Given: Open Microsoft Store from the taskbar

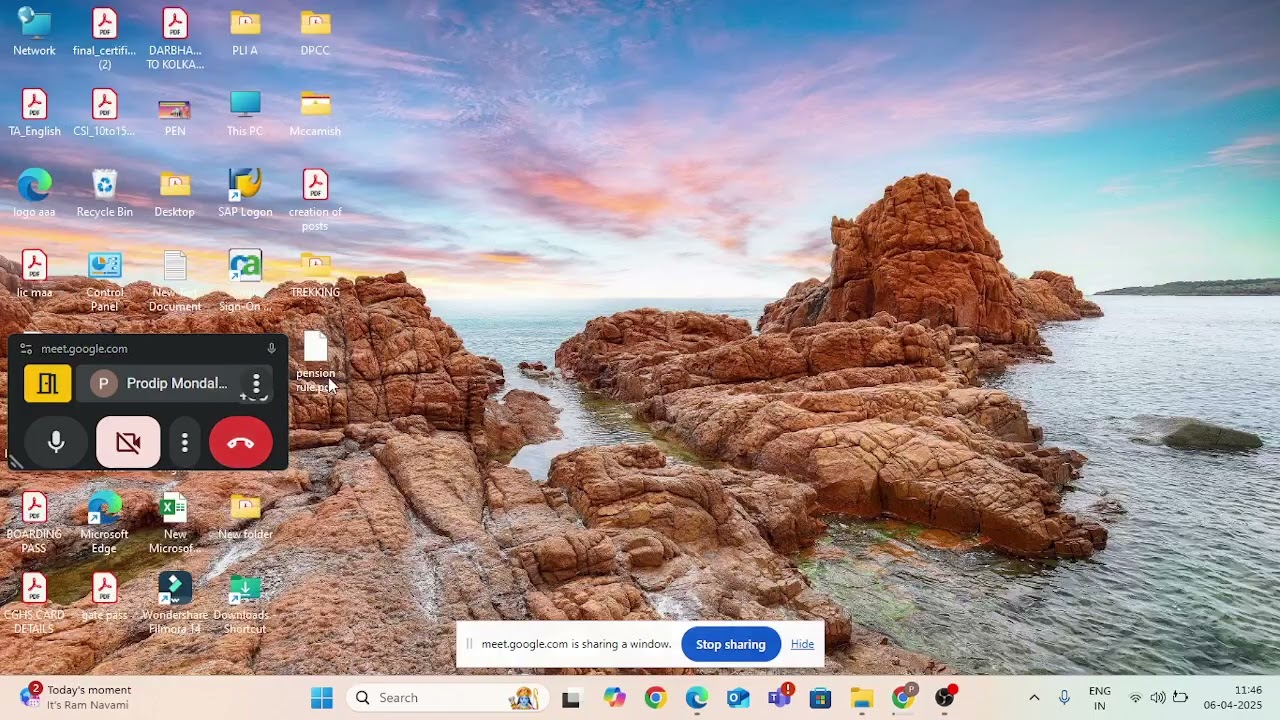Looking at the screenshot, I should tap(821, 698).
